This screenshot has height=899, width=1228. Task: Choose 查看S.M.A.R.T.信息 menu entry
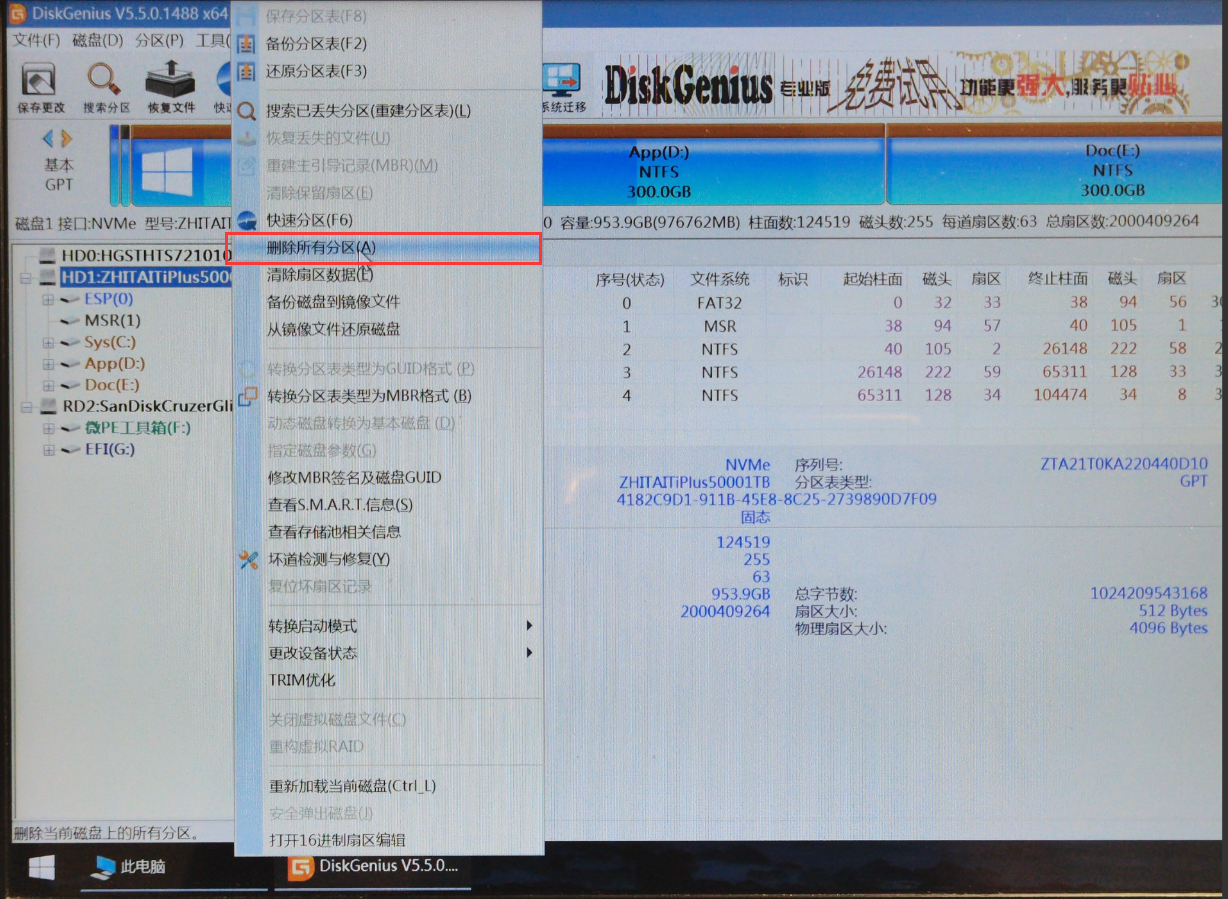pos(389,505)
